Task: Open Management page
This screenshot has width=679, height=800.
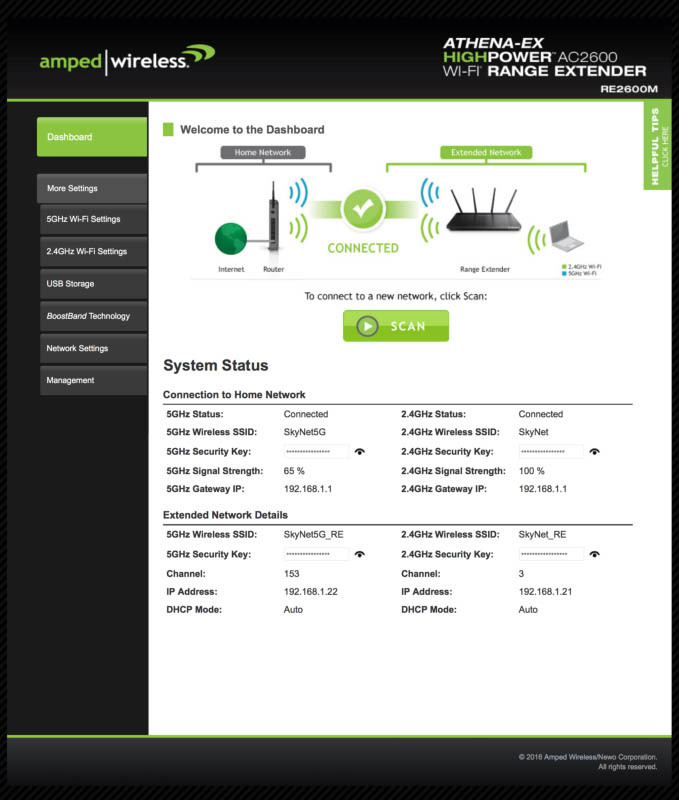Action: [93, 381]
